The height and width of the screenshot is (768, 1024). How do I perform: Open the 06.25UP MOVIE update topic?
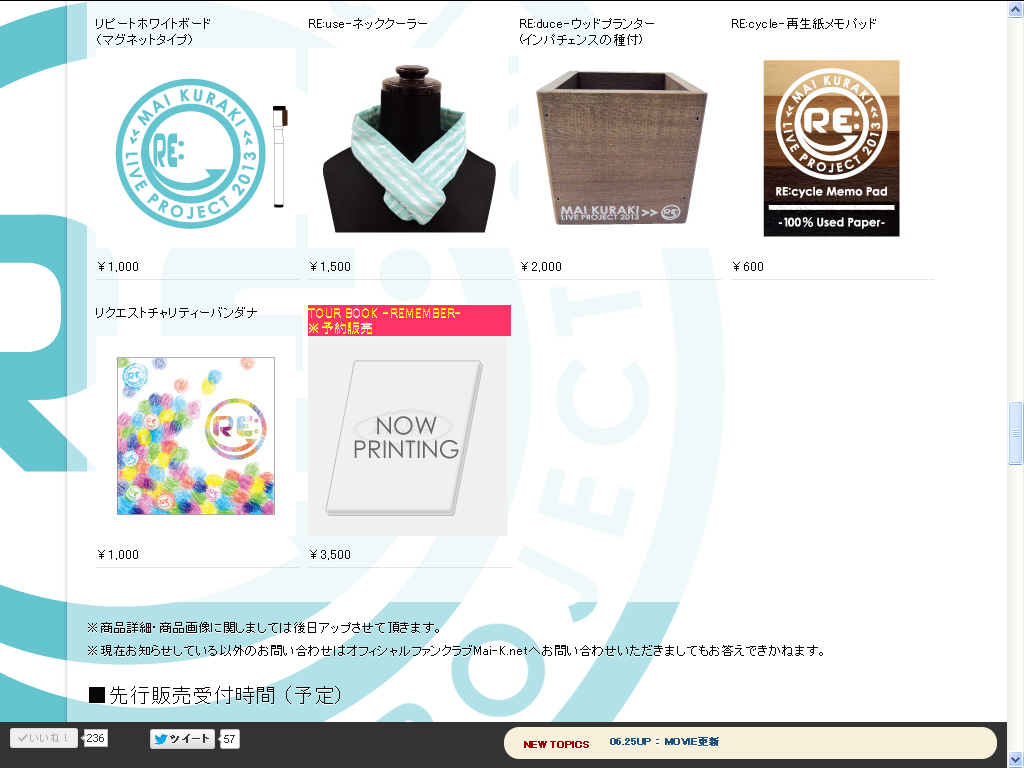click(x=664, y=742)
